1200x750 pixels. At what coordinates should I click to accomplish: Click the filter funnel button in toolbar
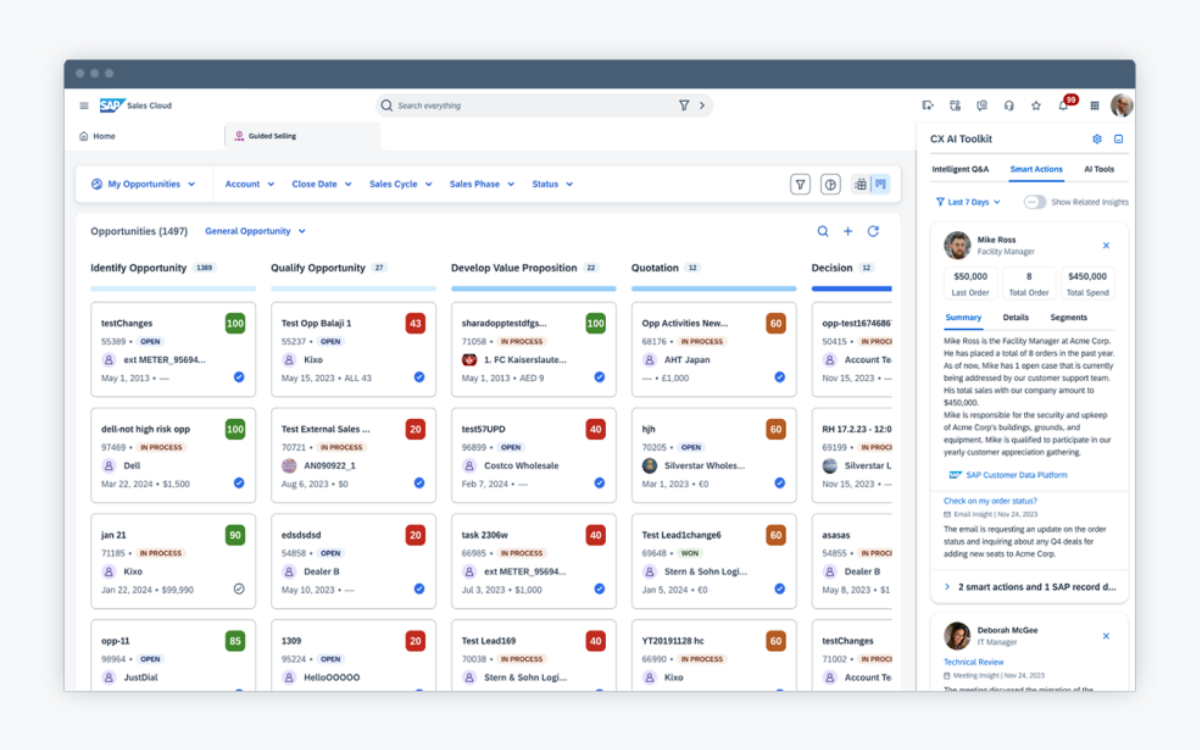click(x=800, y=184)
